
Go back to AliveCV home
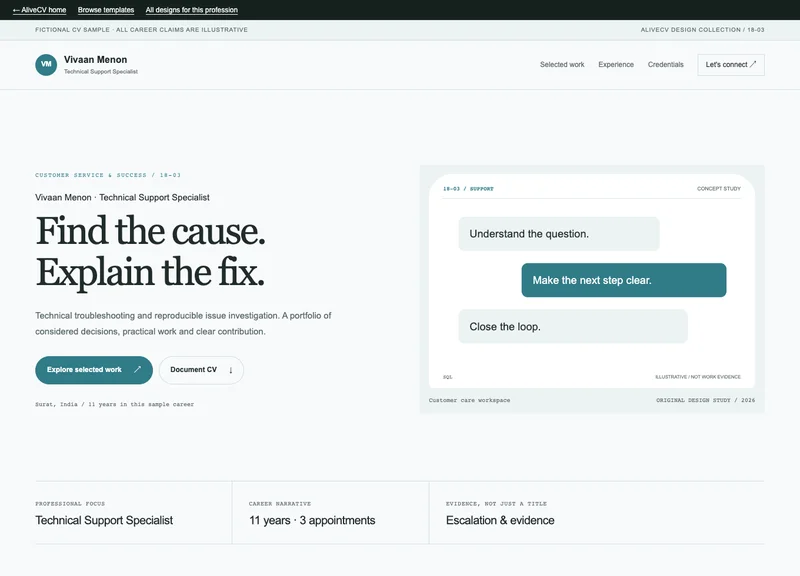tap(39, 10)
